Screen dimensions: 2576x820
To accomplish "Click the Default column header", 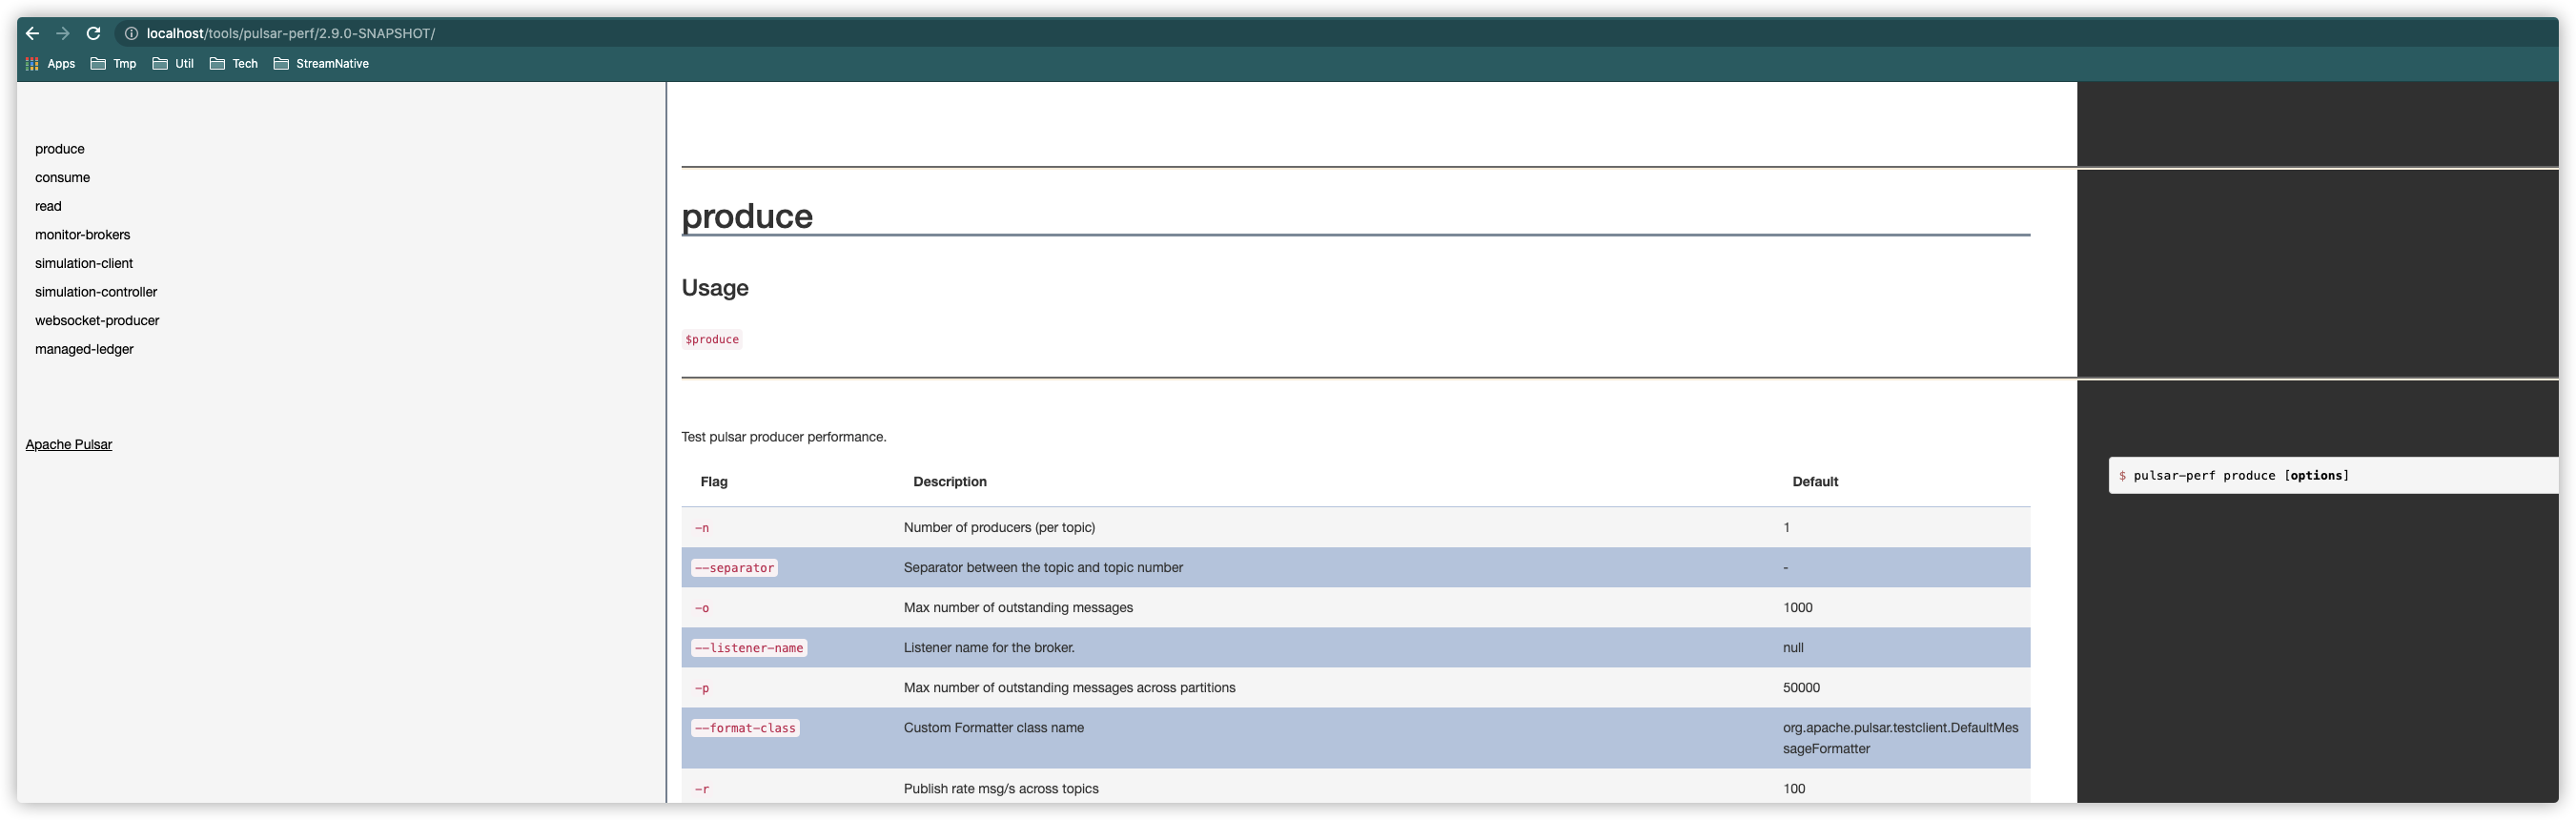I will click(x=1815, y=482).
